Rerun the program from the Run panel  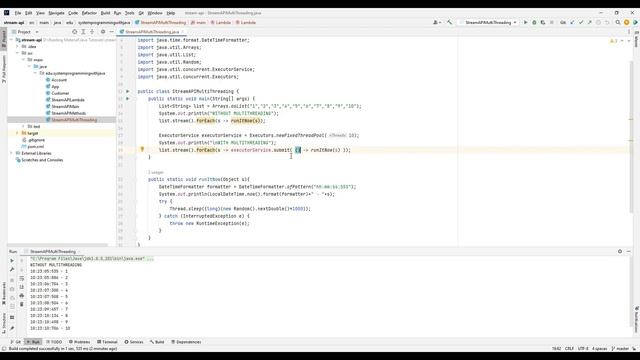pyautogui.click(x=12, y=260)
